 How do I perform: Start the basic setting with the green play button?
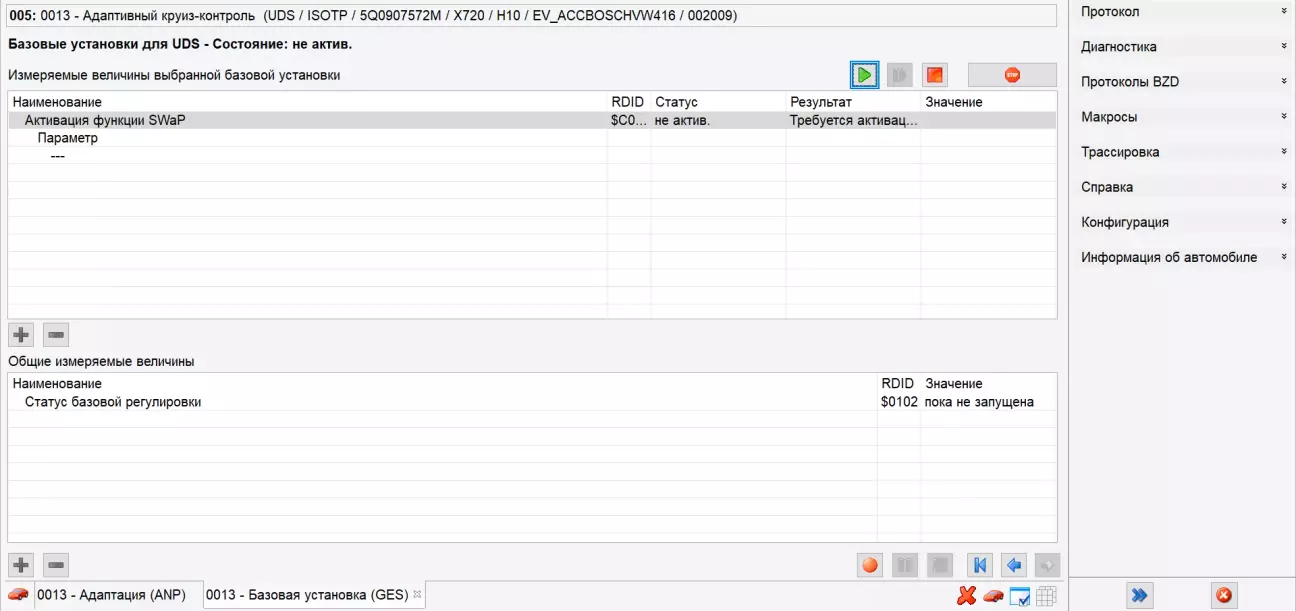tap(865, 75)
